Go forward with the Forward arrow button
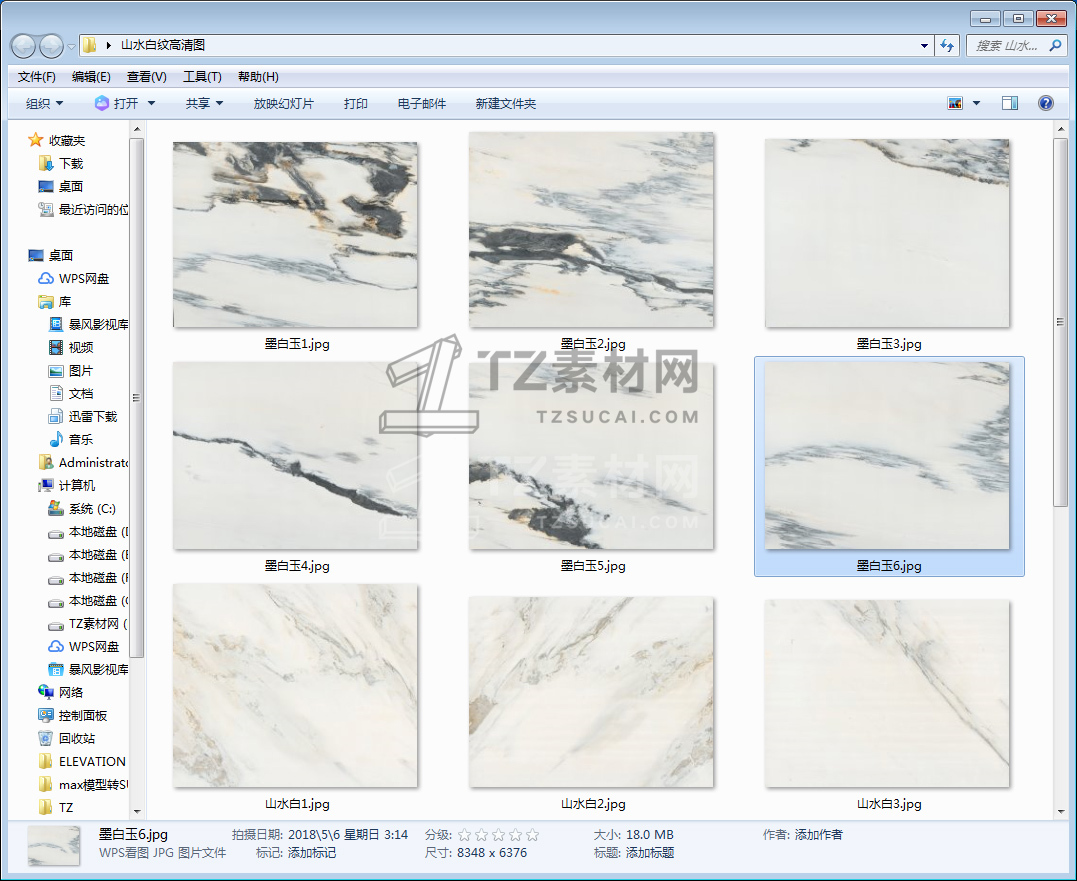Viewport: 1077px width, 881px height. [x=52, y=46]
